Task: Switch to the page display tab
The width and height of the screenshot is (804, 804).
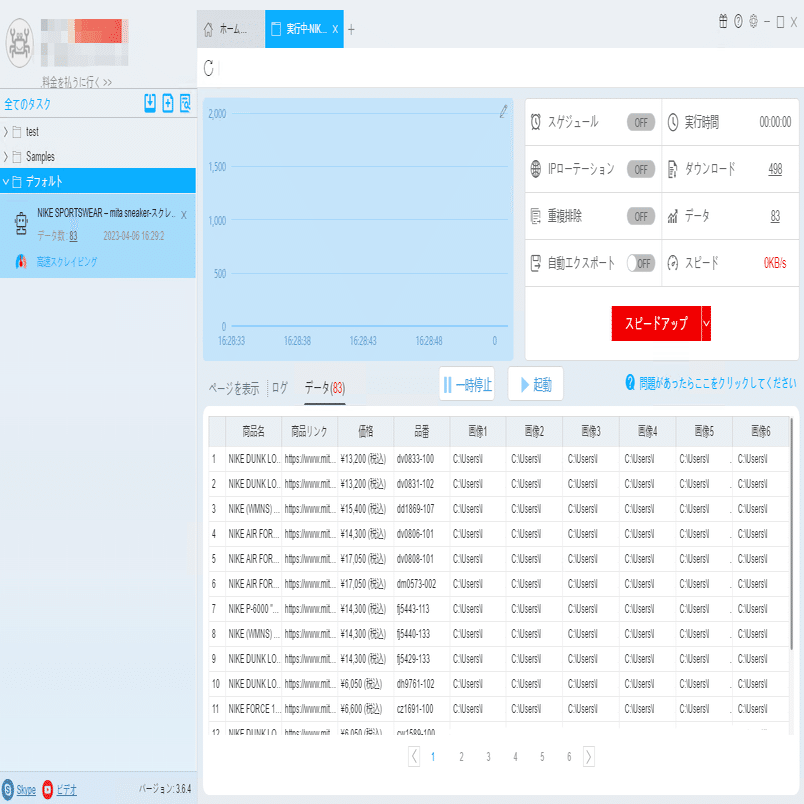Action: tap(234, 388)
